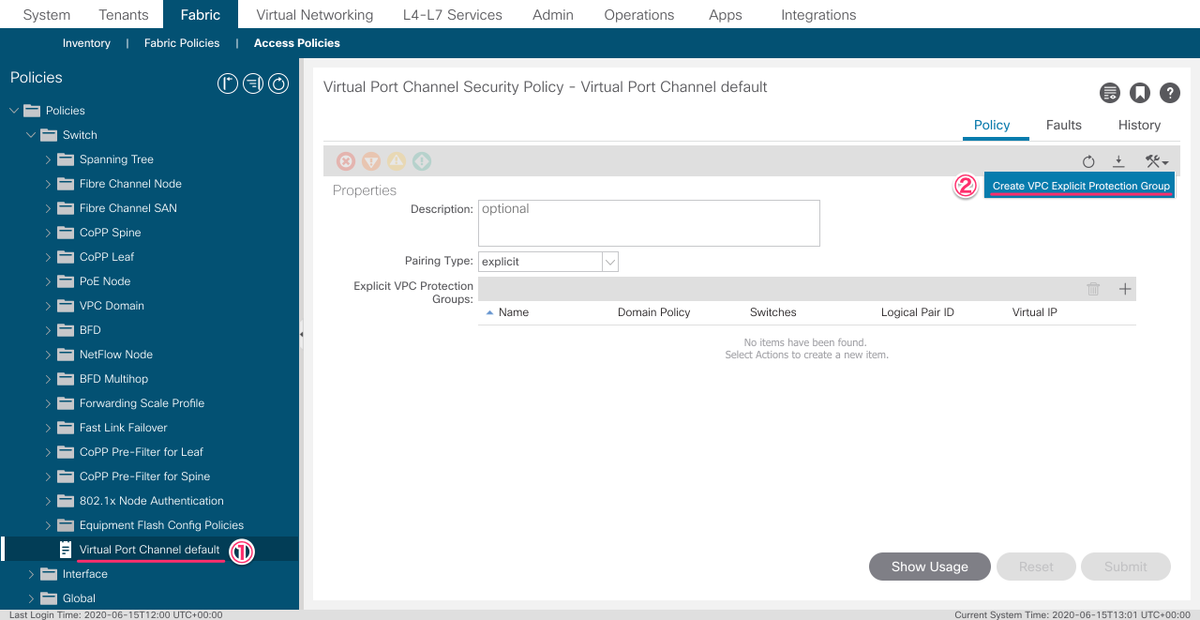The image size is (1200, 620).
Task: Click Create VPC Explicit Protection Group
Action: (x=1081, y=186)
